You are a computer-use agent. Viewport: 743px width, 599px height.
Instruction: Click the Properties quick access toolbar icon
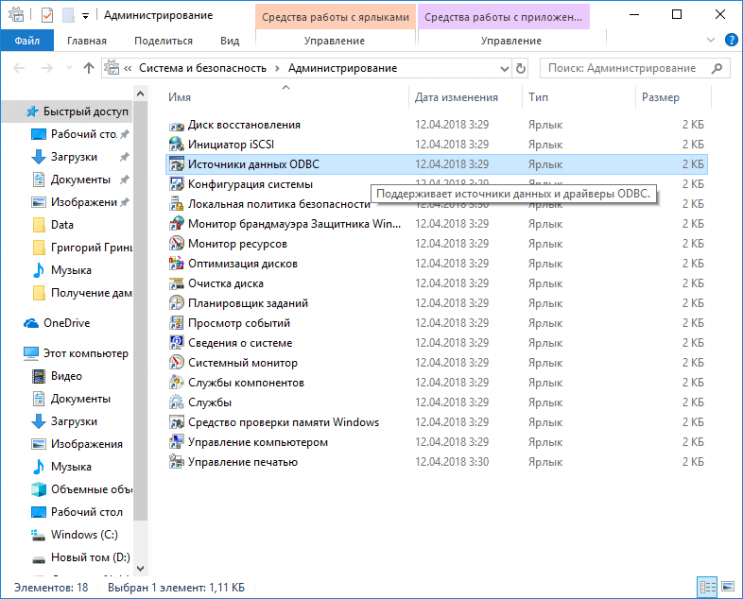click(47, 16)
